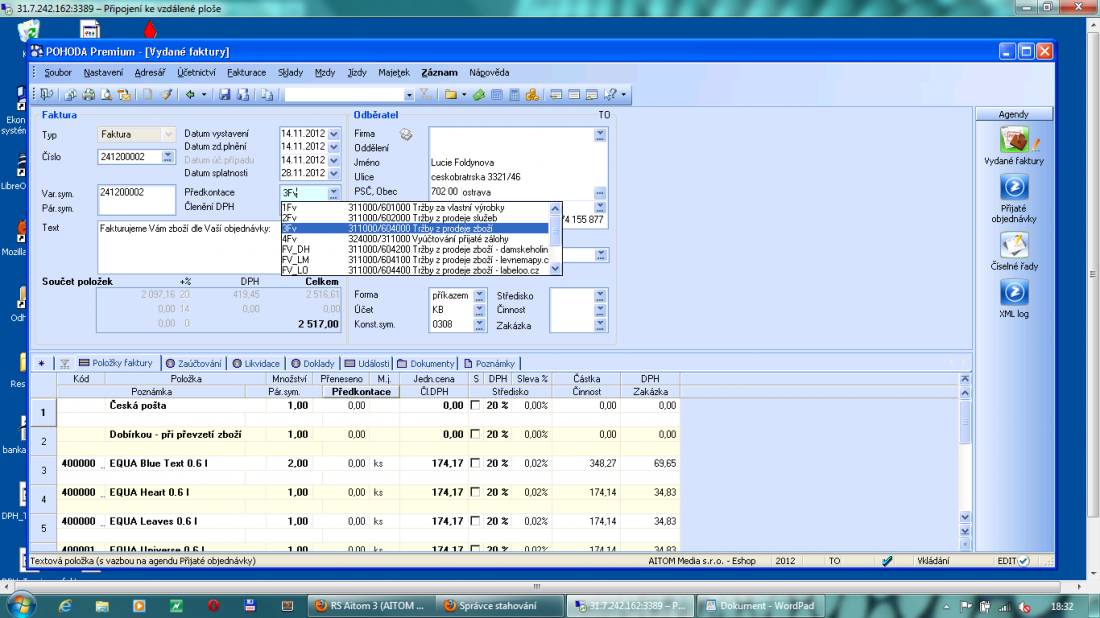
Task: Expand the Datum vystavení date dropdown
Action: point(334,134)
